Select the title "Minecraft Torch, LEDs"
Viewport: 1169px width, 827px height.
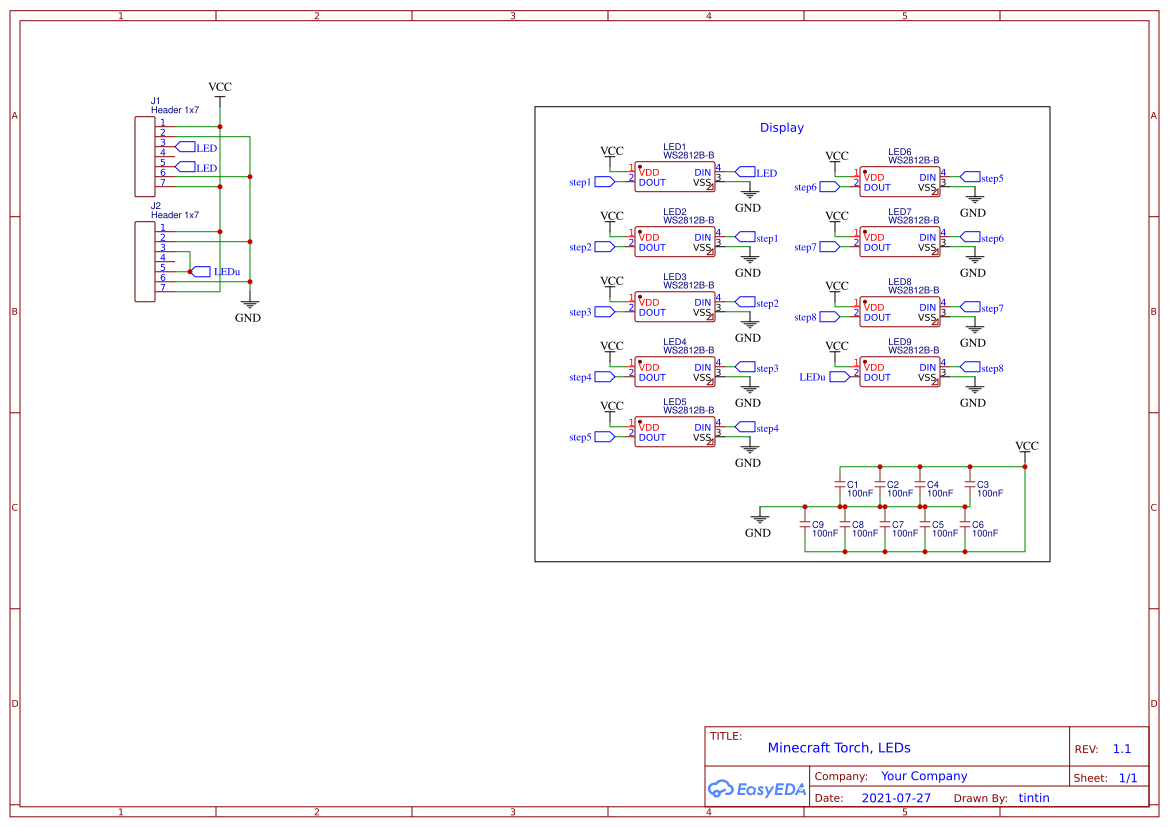[839, 748]
